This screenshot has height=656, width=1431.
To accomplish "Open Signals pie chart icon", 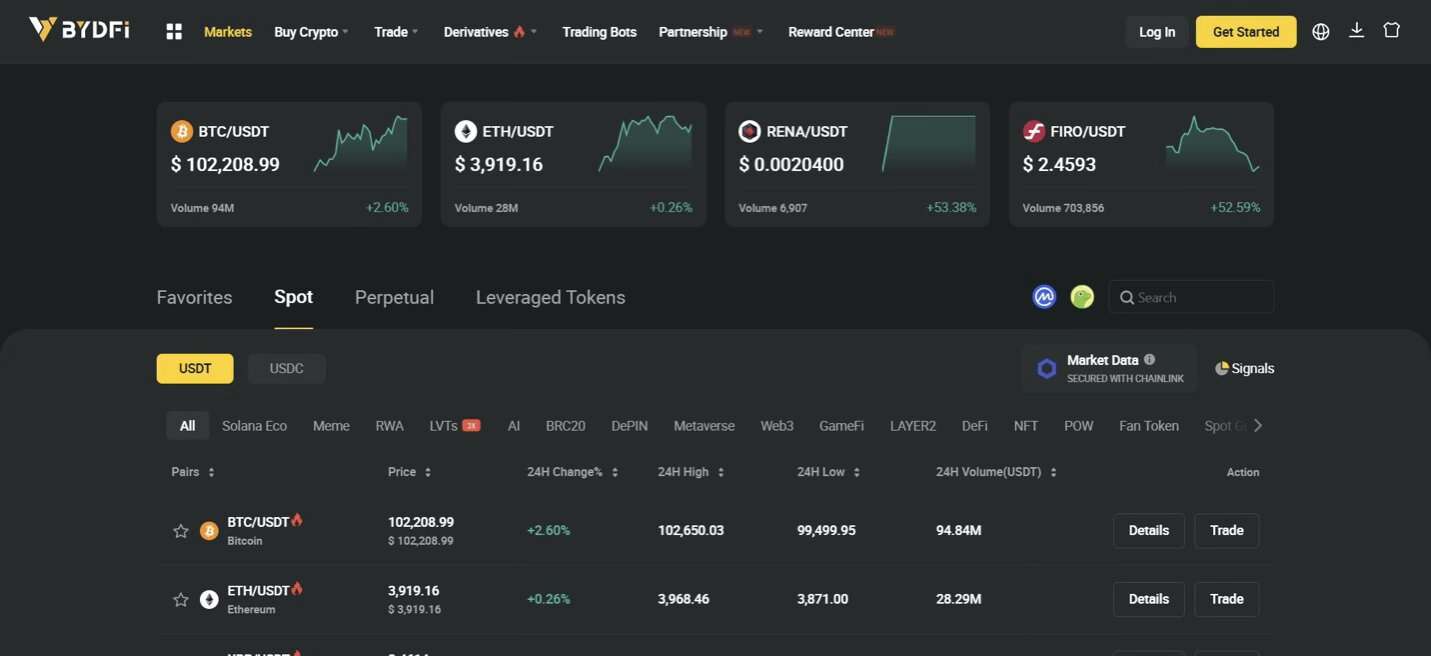I will point(1221,368).
